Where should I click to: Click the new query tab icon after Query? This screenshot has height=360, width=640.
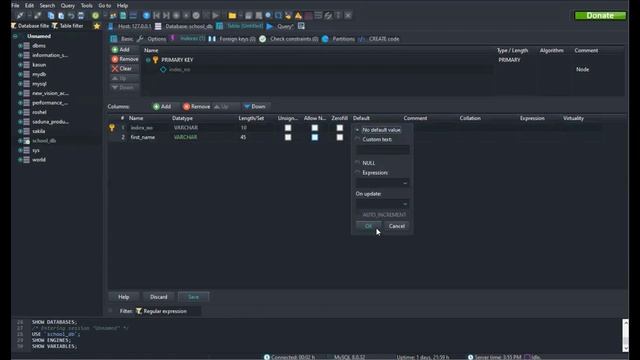click(x=301, y=26)
